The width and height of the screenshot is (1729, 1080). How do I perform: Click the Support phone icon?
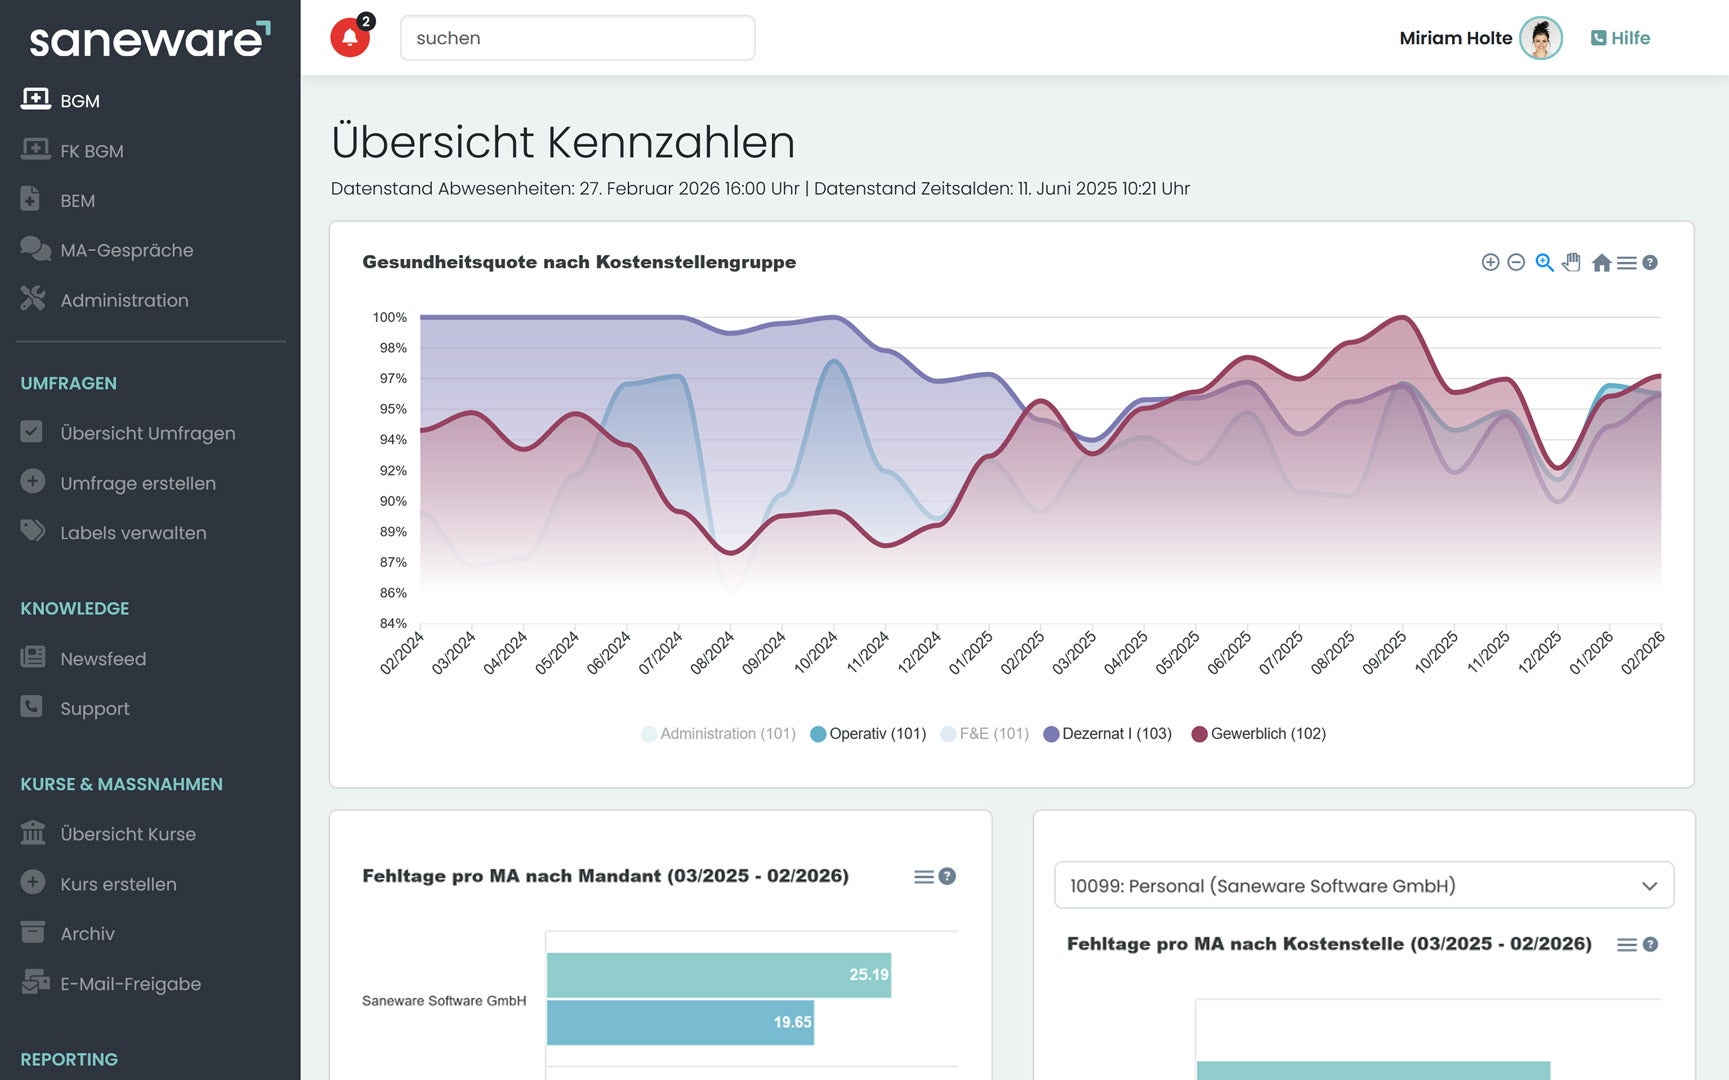click(32, 706)
